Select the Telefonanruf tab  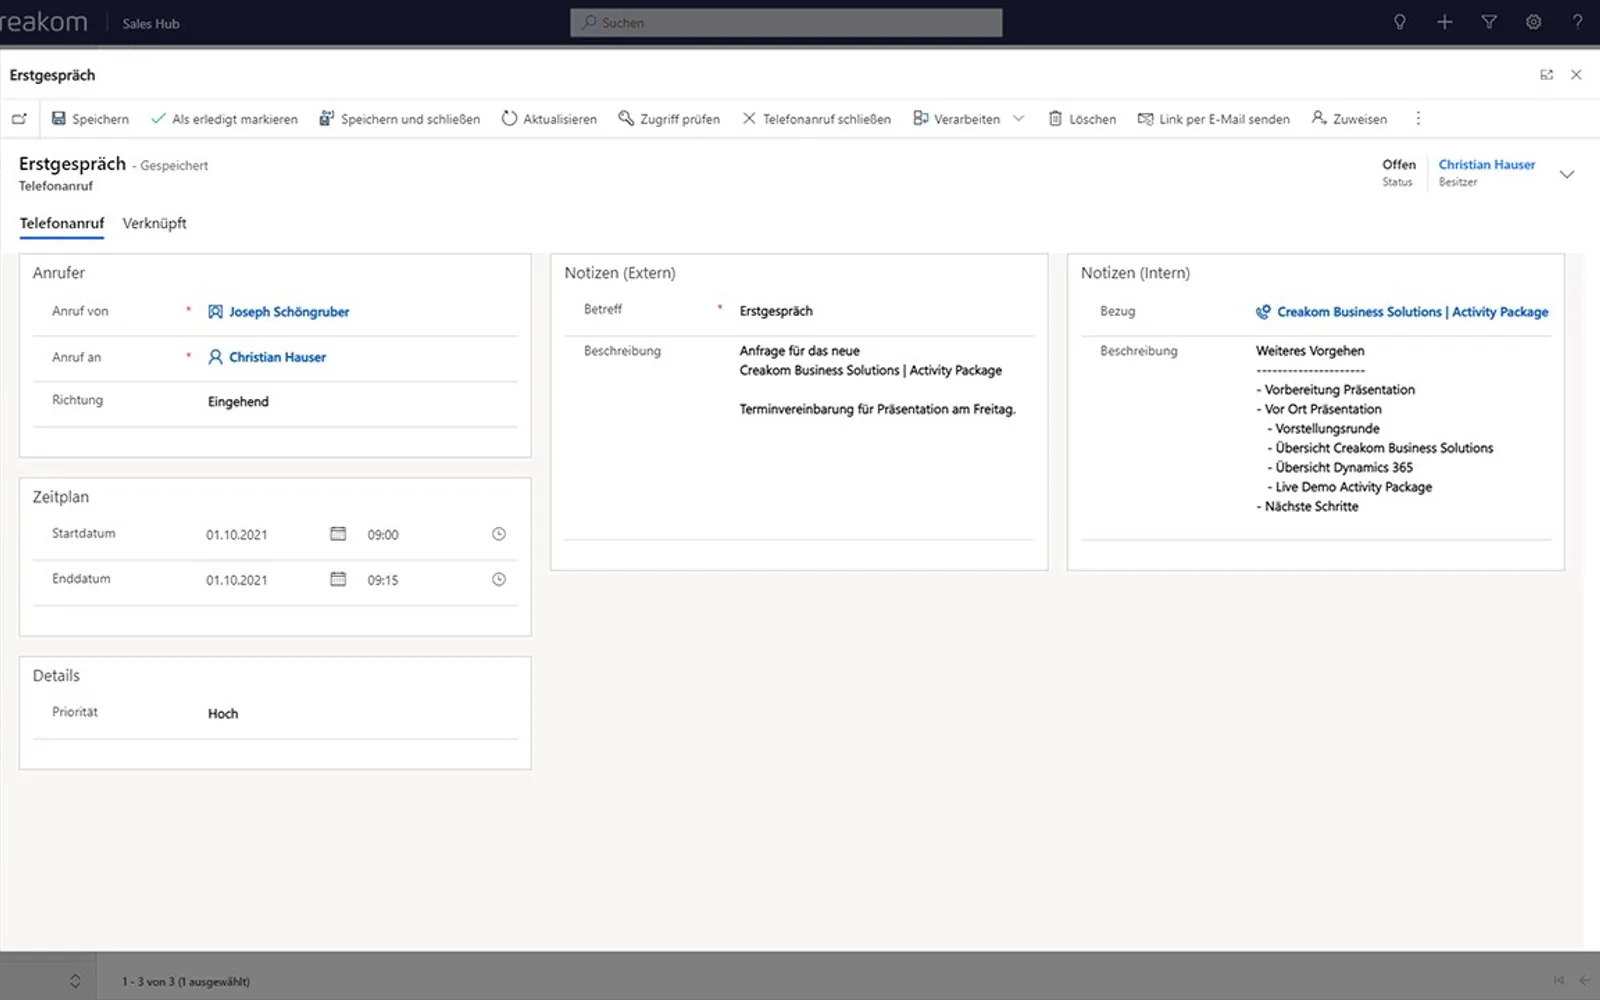pos(61,223)
